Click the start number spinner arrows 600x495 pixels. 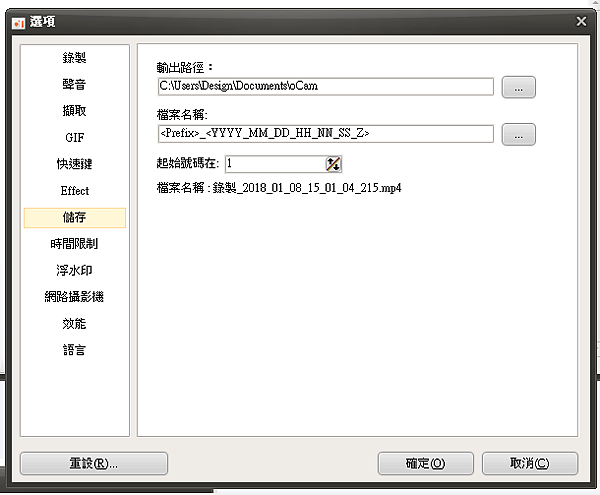click(333, 164)
